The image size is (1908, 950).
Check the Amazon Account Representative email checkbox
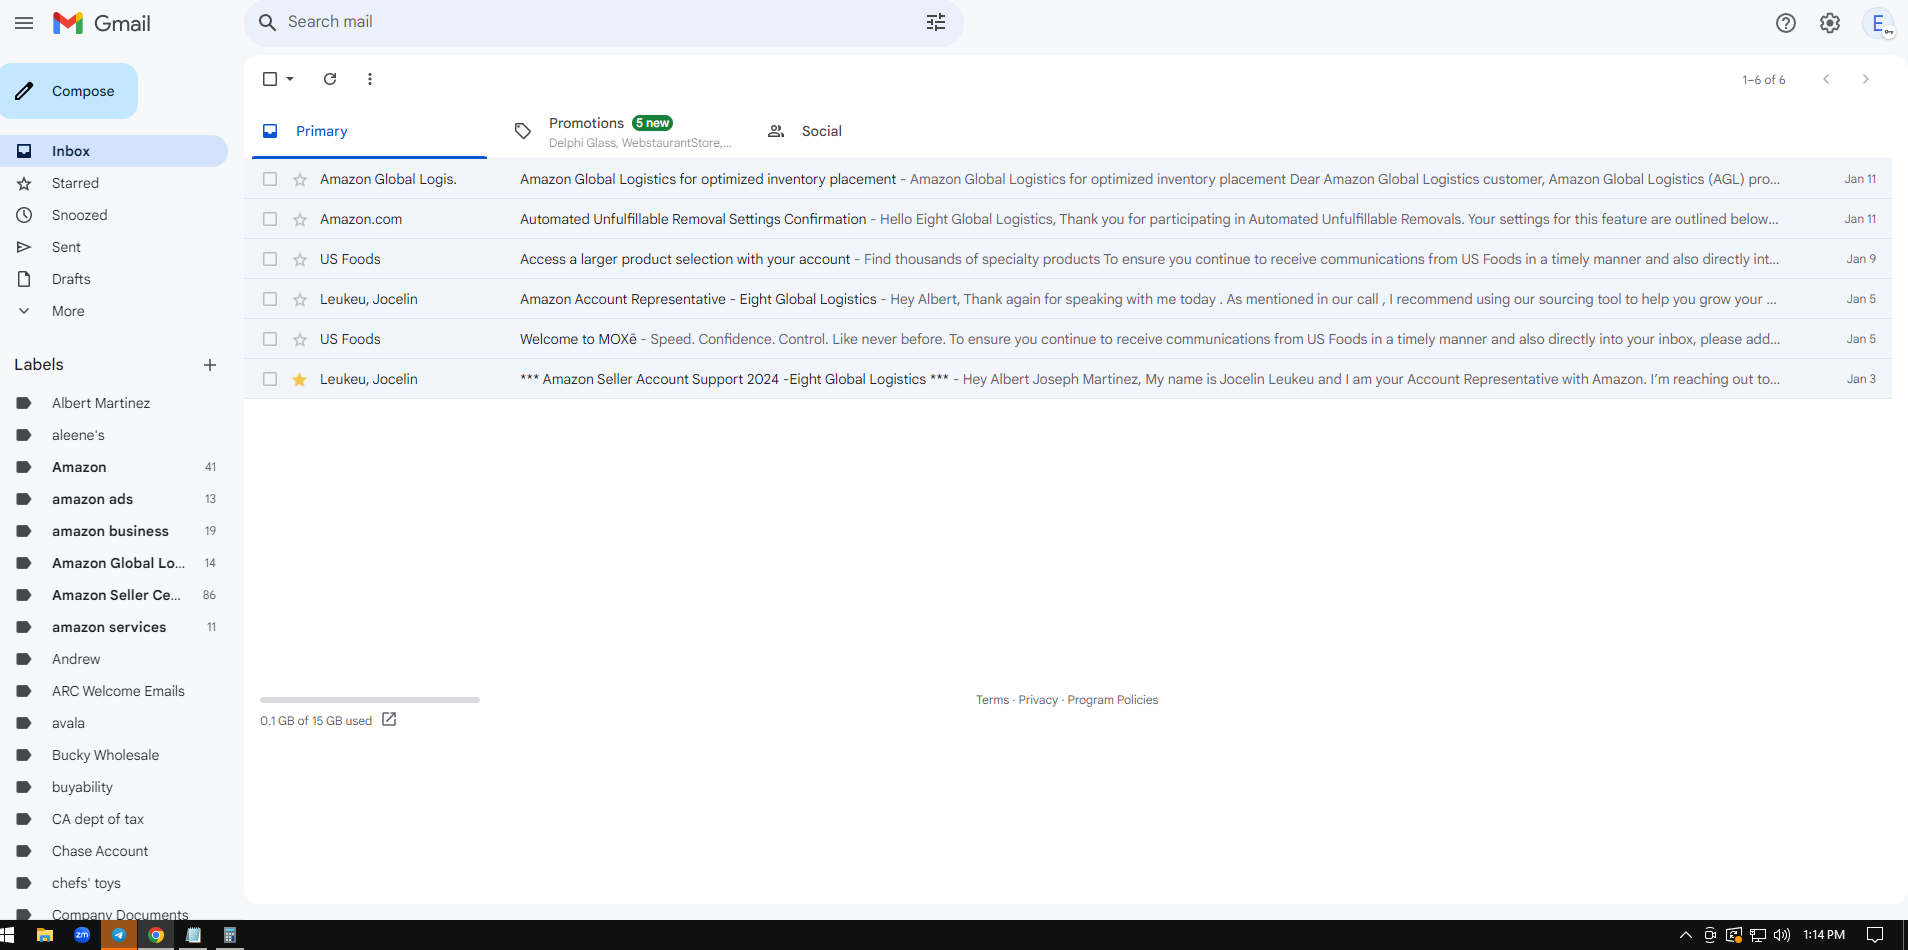pyautogui.click(x=270, y=299)
